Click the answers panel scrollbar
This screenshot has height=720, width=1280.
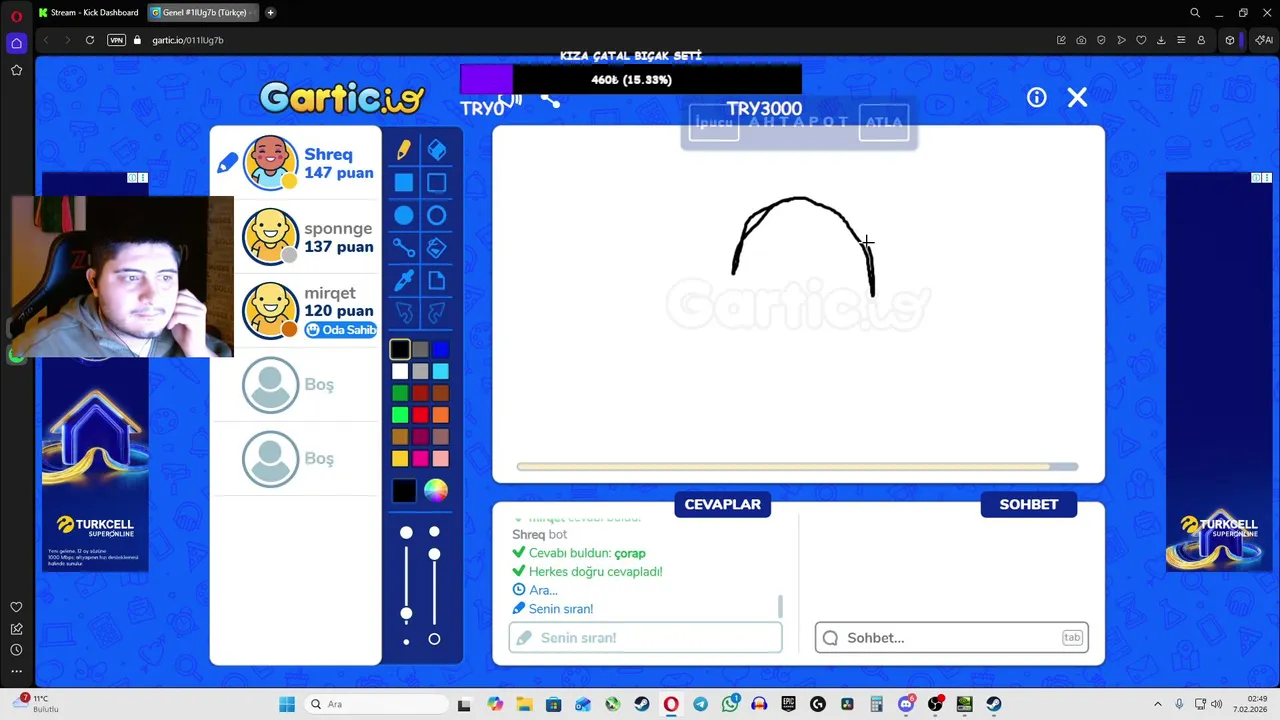(x=780, y=607)
